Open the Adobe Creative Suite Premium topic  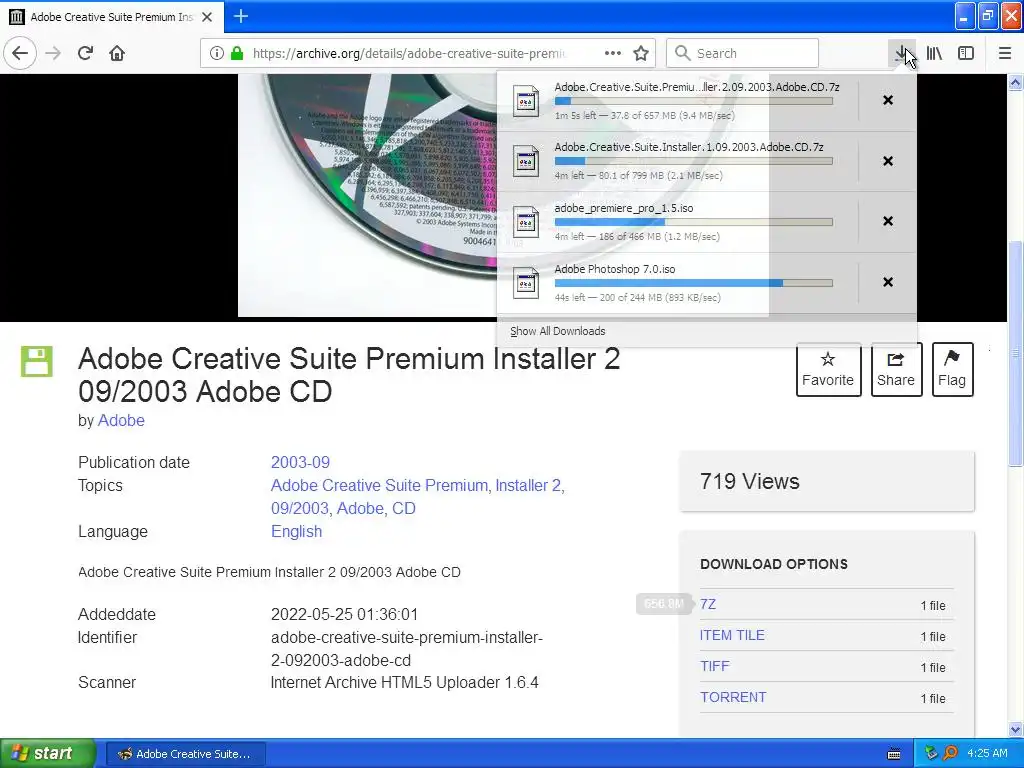click(x=379, y=485)
